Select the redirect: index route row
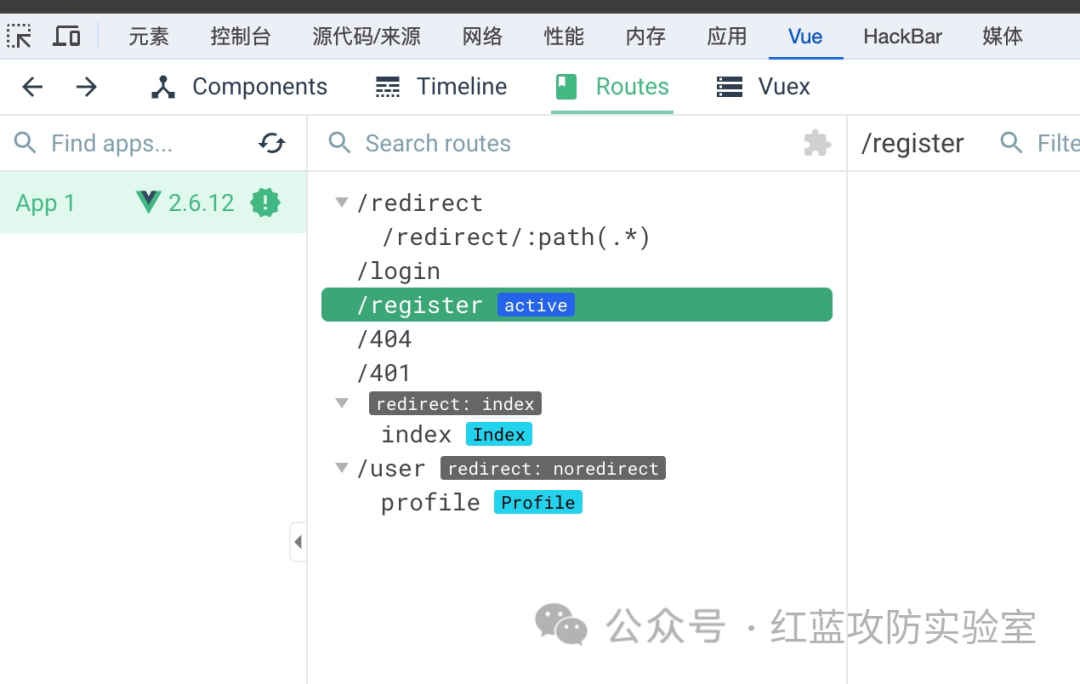 click(455, 403)
